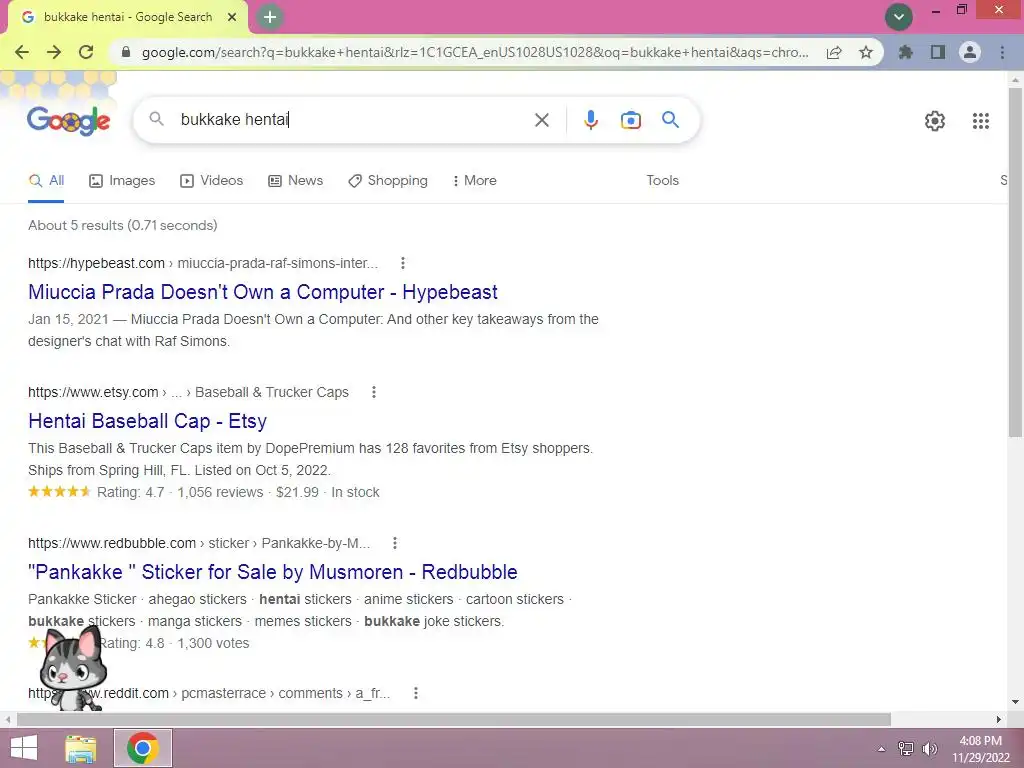Close the Google Search tab
This screenshot has height=768, width=1024.
[x=232, y=18]
